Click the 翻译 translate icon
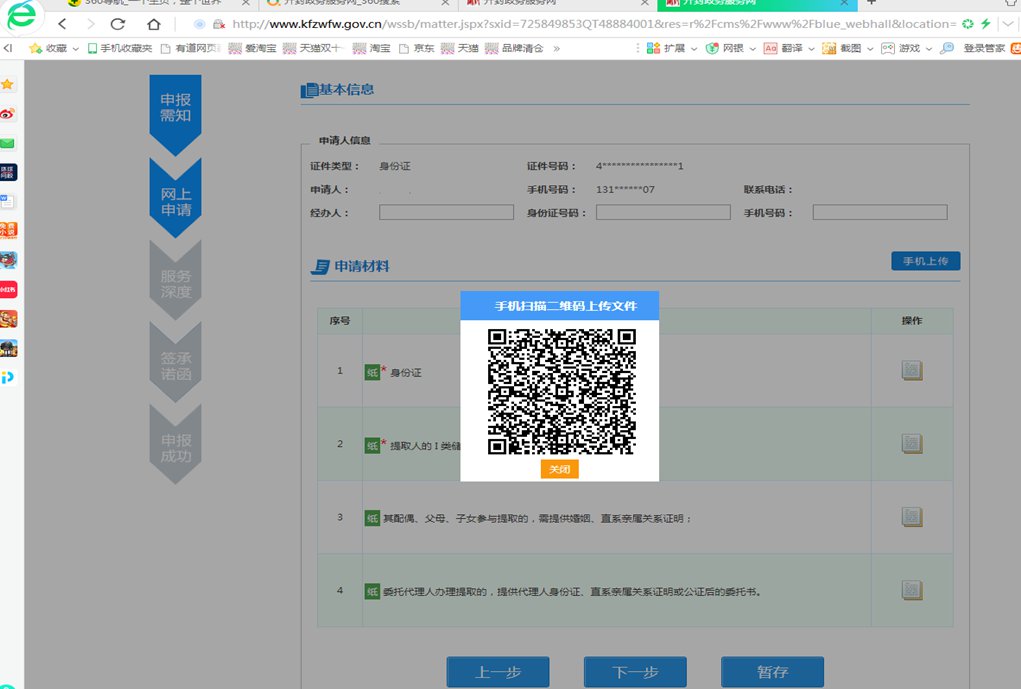 pos(770,48)
